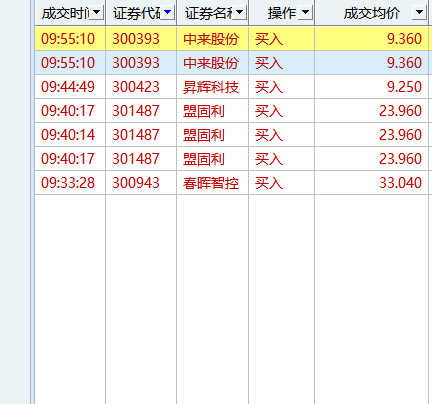The width and height of the screenshot is (432, 404).
Task: Select the price cell 9.250
Action: tap(404, 87)
